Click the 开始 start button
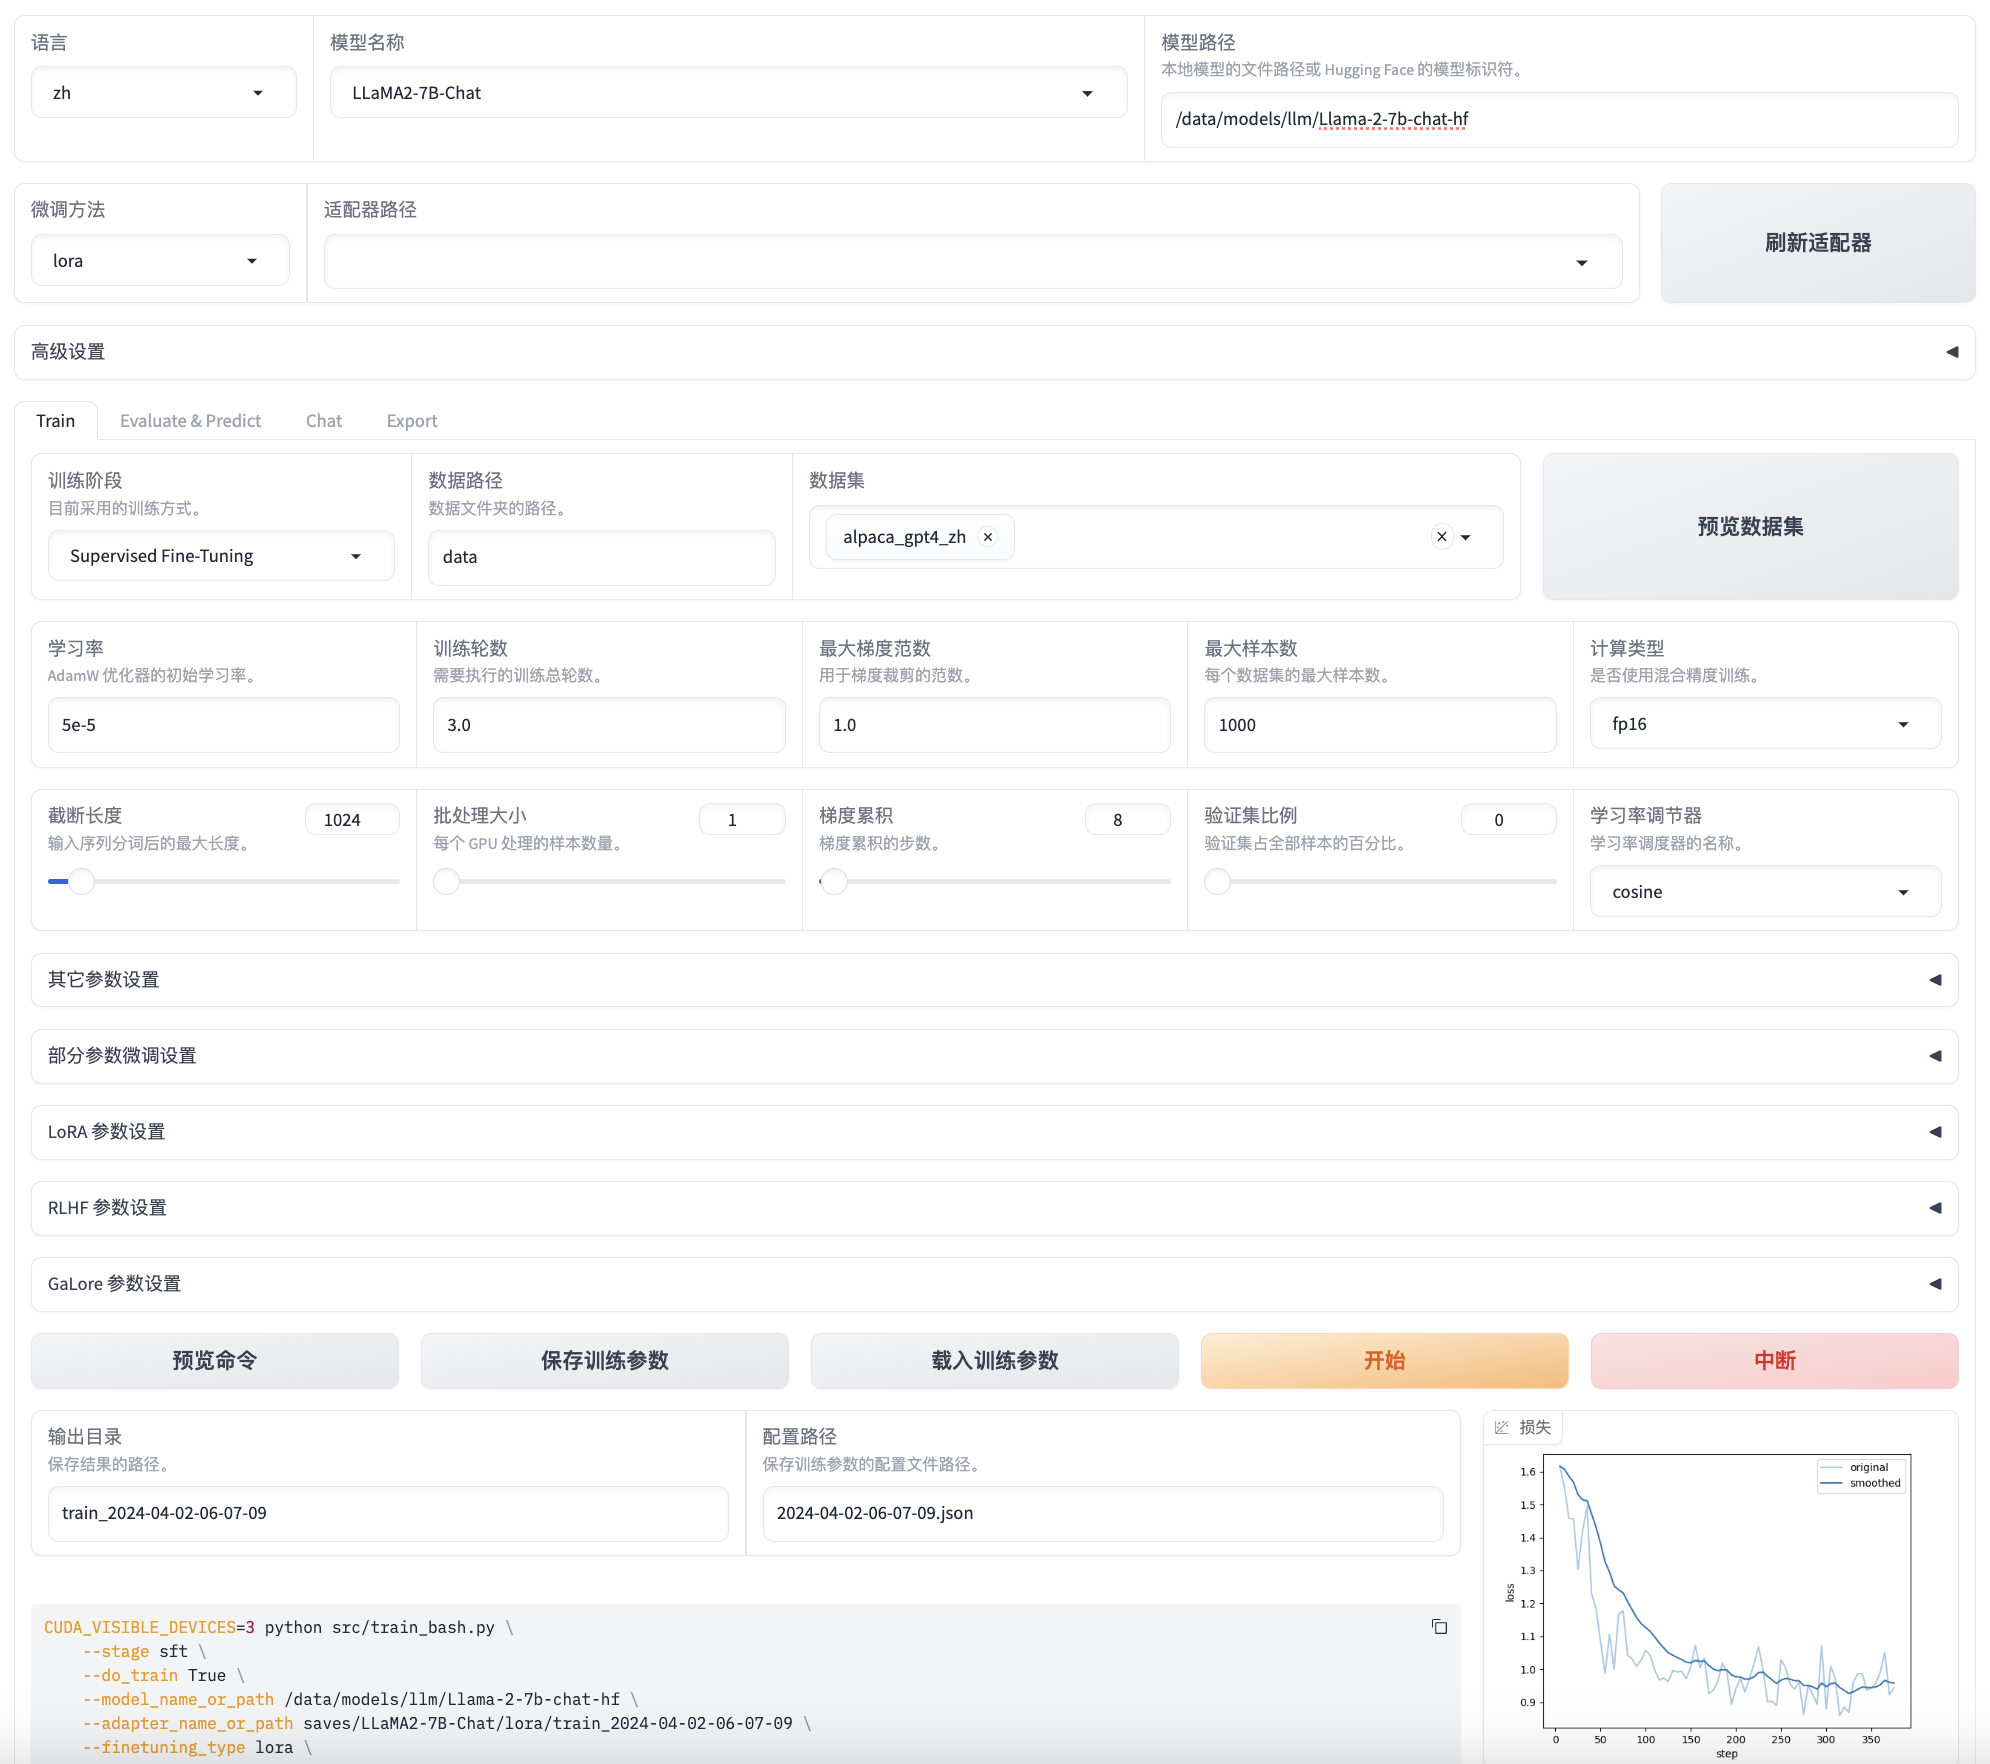Viewport: 1990px width, 1764px height. (1384, 1360)
